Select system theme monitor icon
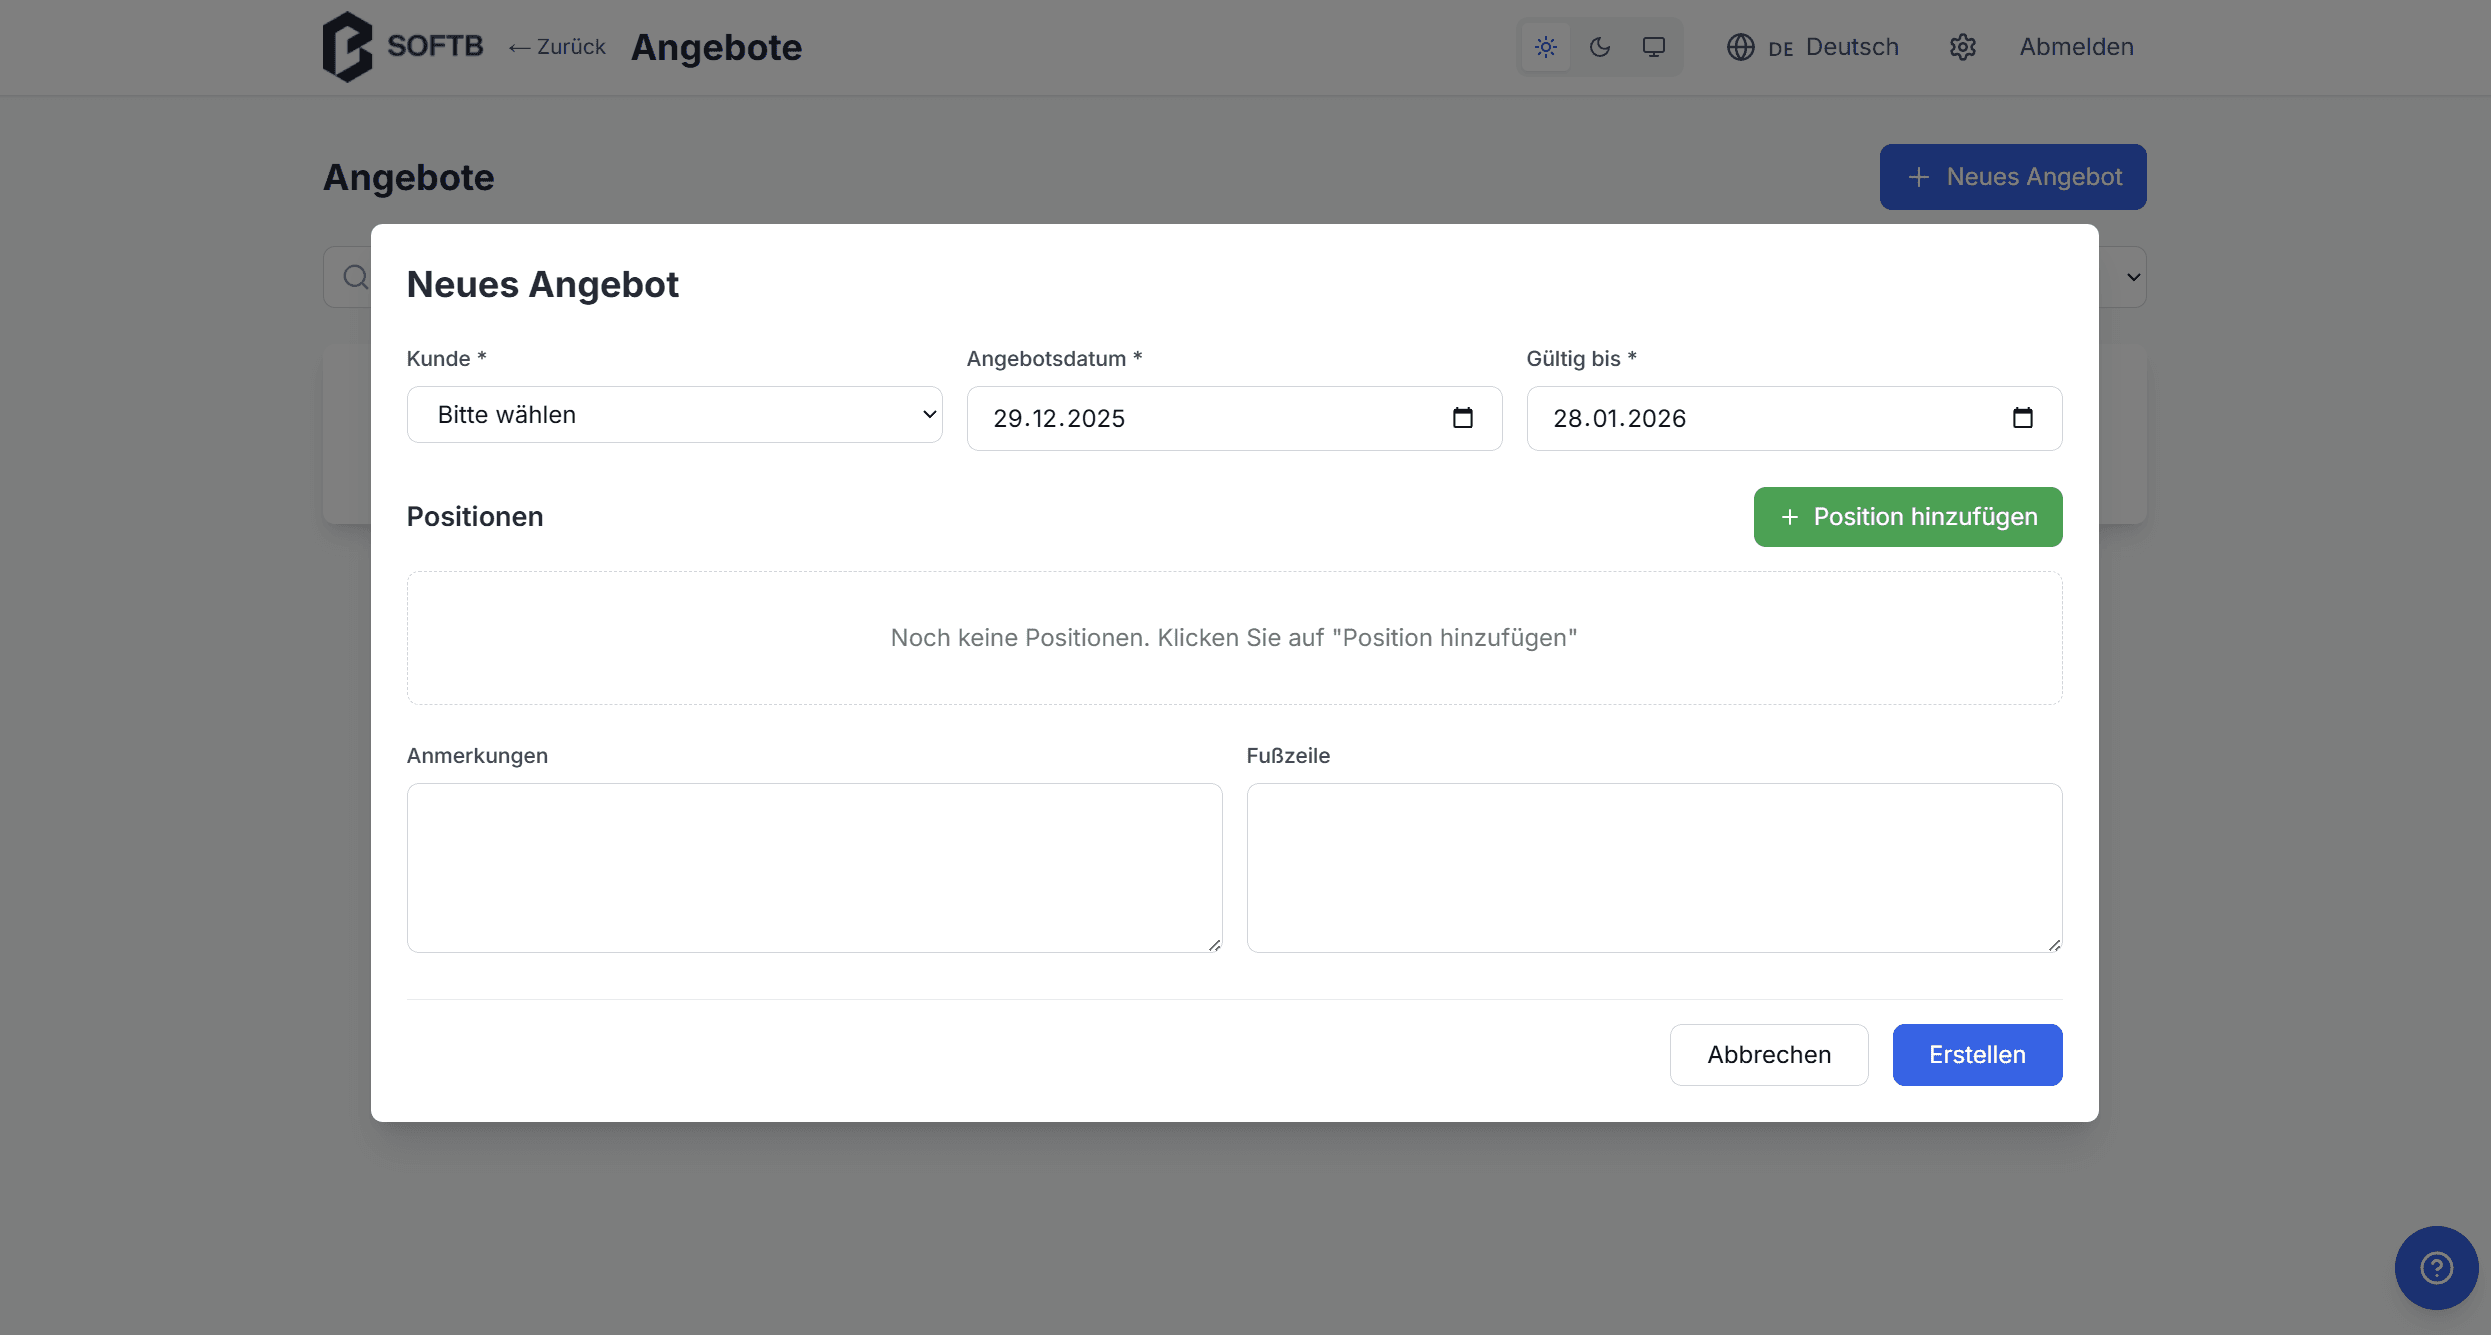Screen dimensions: 2491x1335 [1653, 47]
